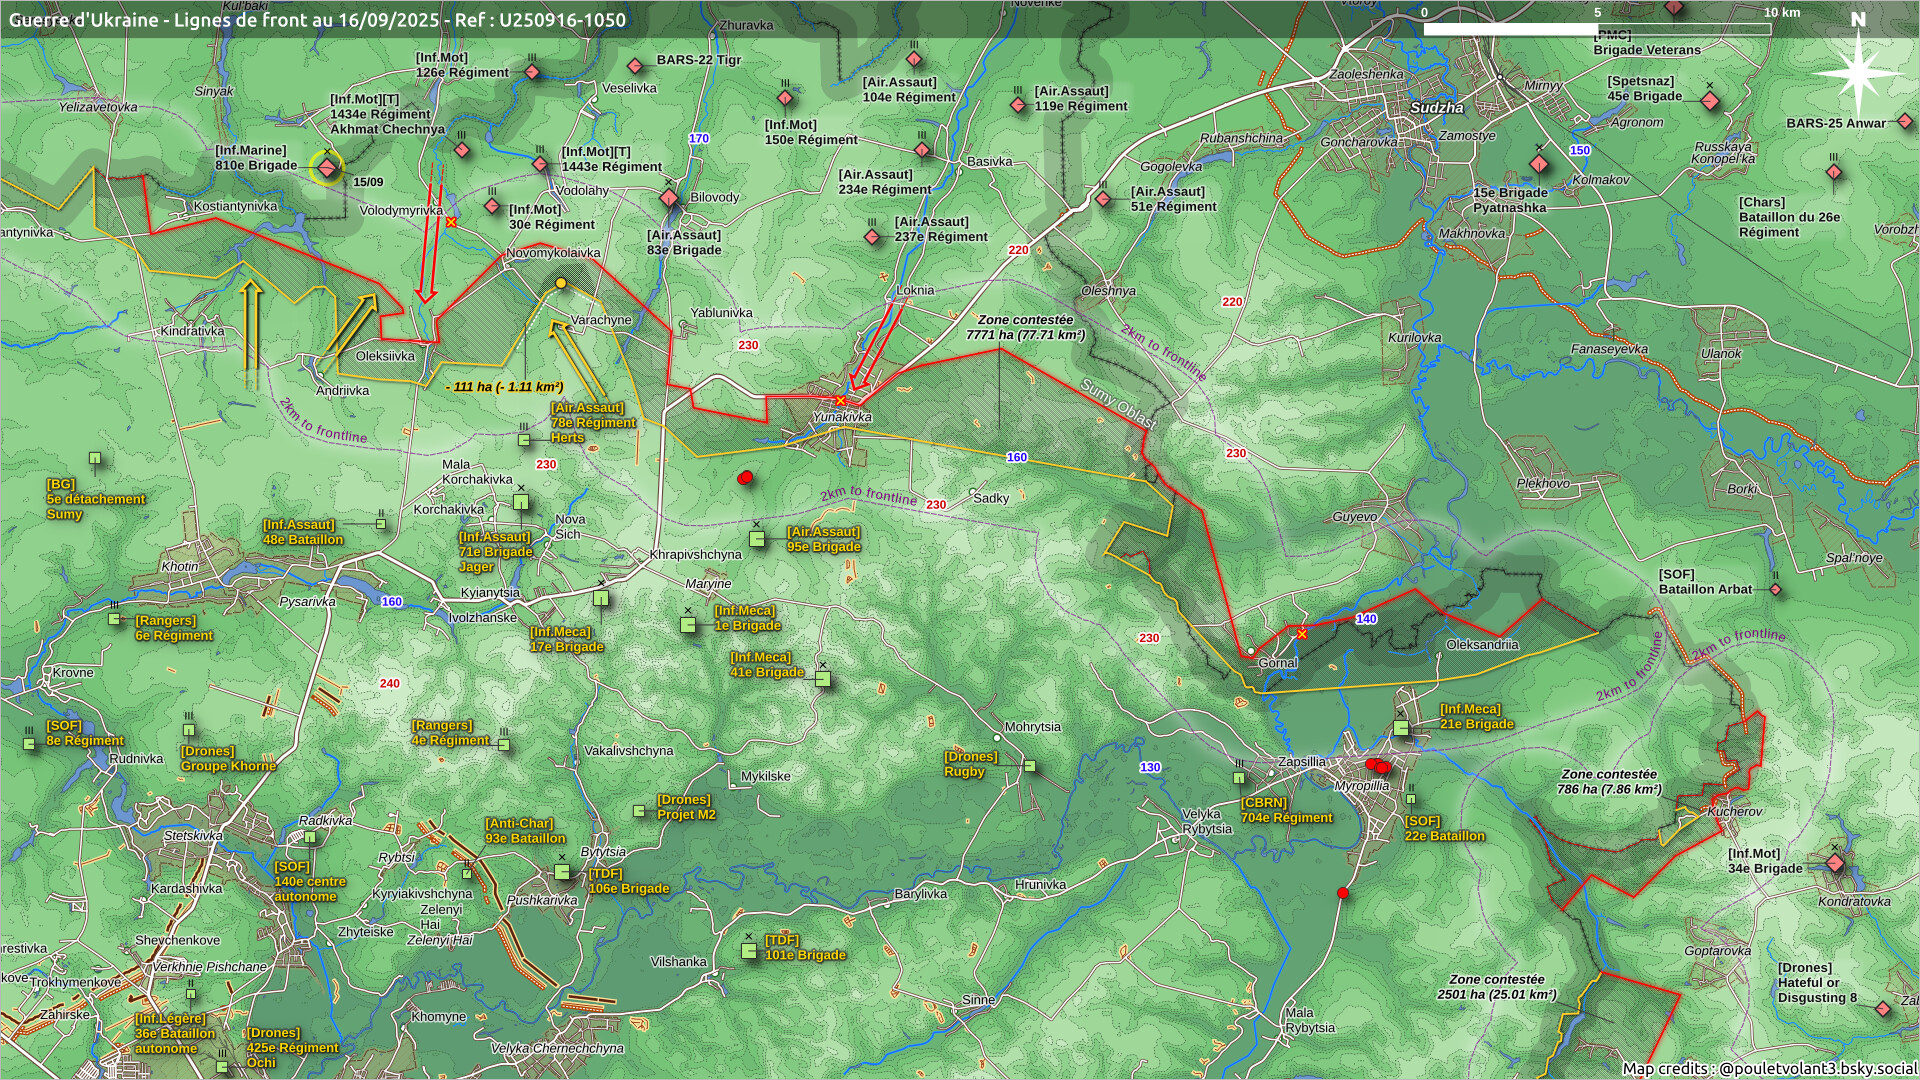Click the 45e Brigade Spetsnaz diamond marker
The width and height of the screenshot is (1920, 1080).
pos(1710,101)
